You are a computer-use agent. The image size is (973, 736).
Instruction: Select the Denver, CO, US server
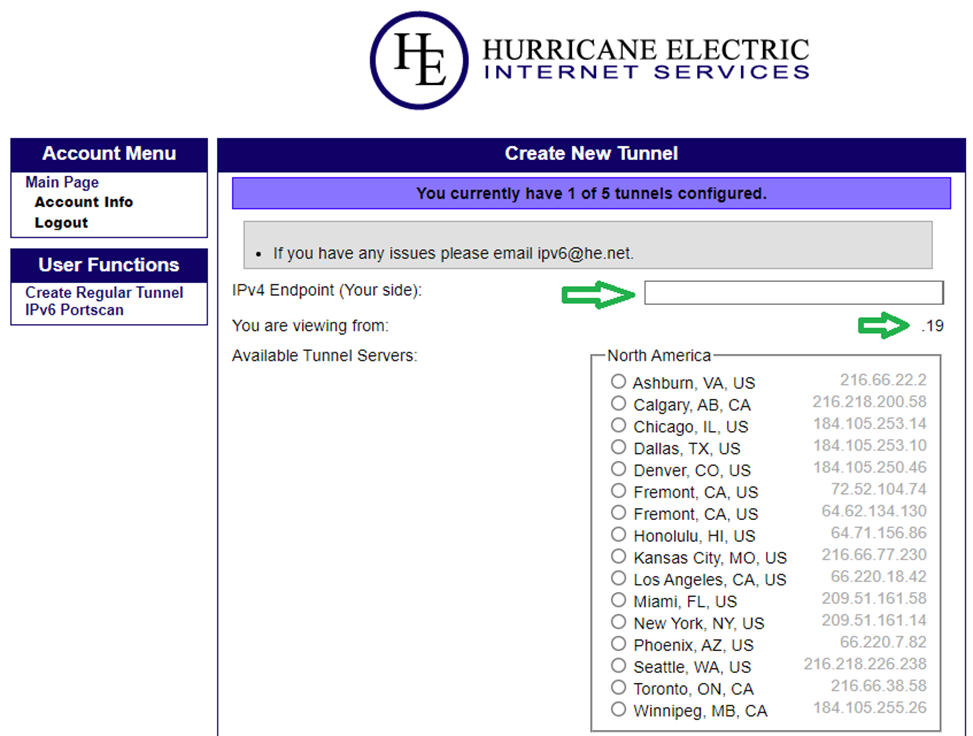(x=618, y=469)
